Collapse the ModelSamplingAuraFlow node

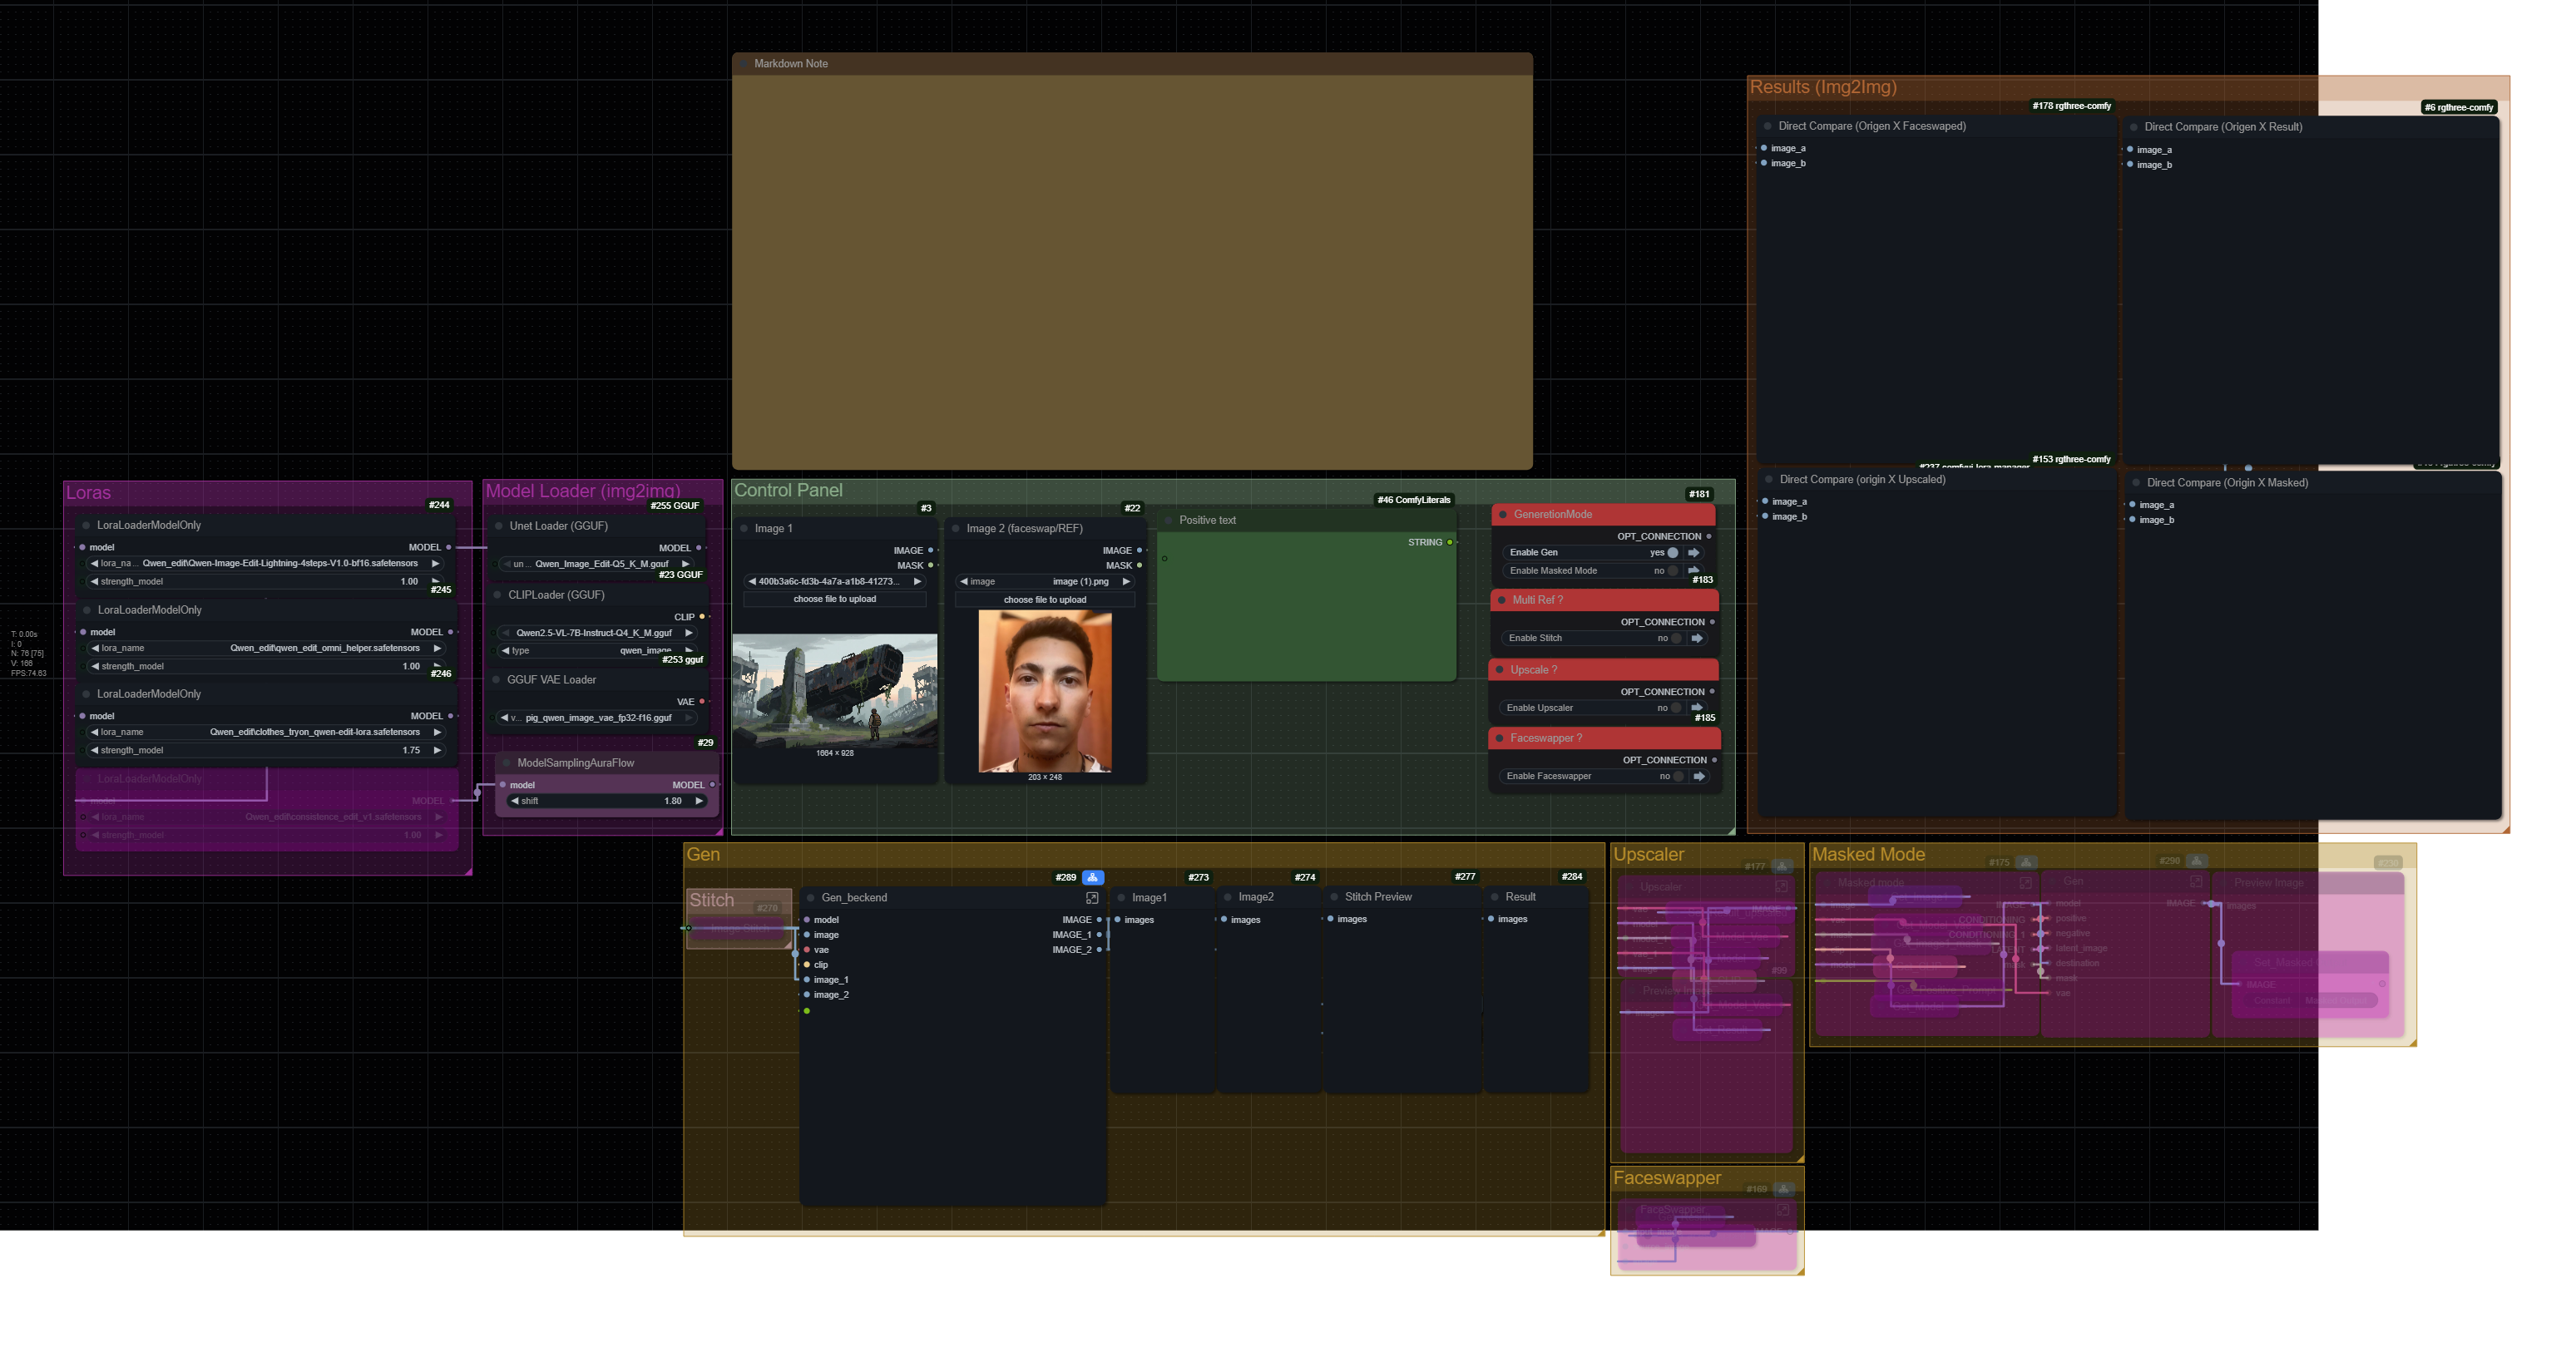tap(507, 763)
